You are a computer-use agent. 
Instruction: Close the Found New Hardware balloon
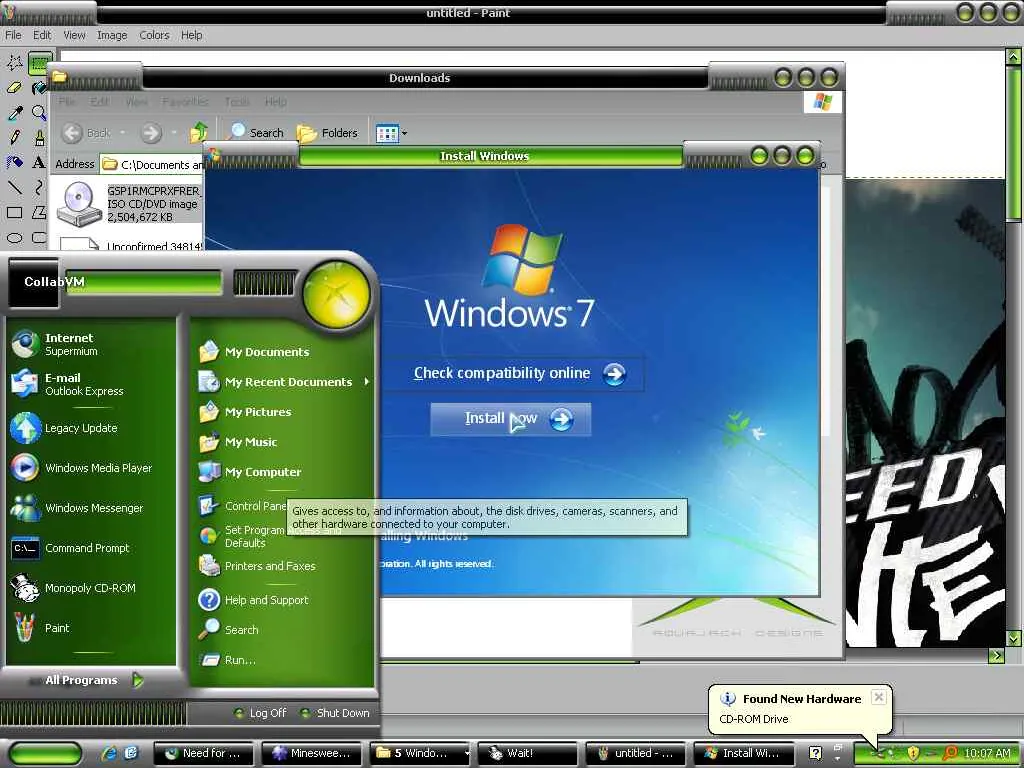click(x=879, y=697)
